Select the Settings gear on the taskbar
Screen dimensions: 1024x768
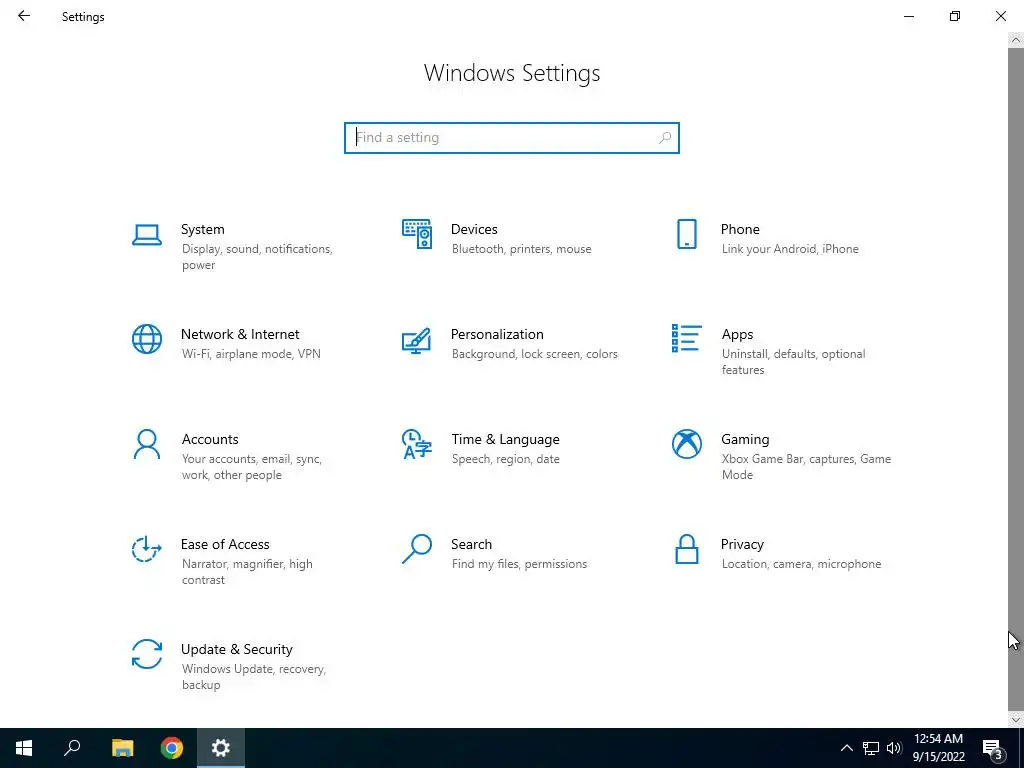point(221,748)
